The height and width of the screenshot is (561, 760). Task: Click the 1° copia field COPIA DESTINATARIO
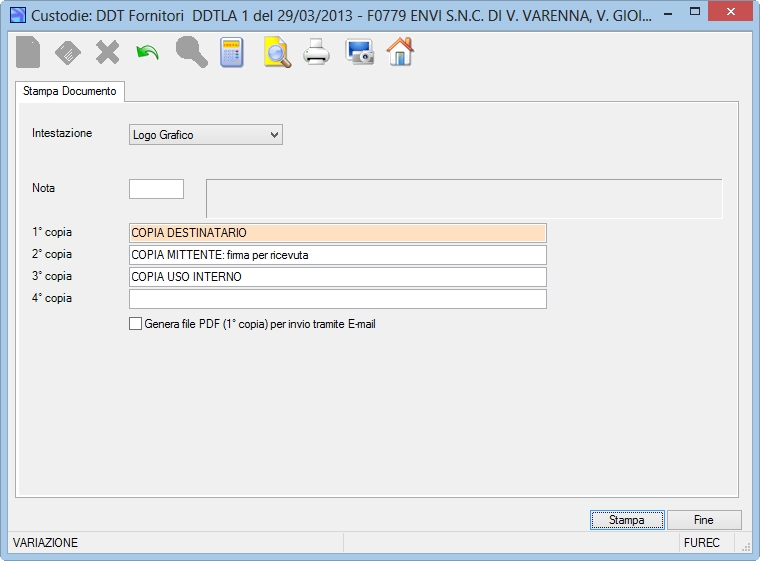pyautogui.click(x=338, y=233)
